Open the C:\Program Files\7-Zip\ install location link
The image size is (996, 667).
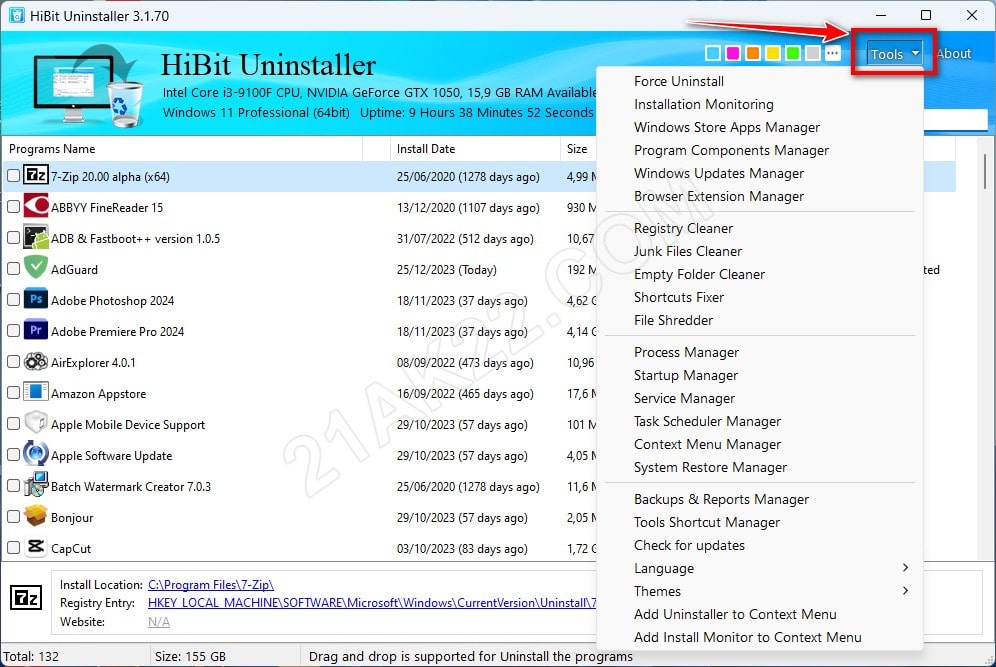pos(211,584)
